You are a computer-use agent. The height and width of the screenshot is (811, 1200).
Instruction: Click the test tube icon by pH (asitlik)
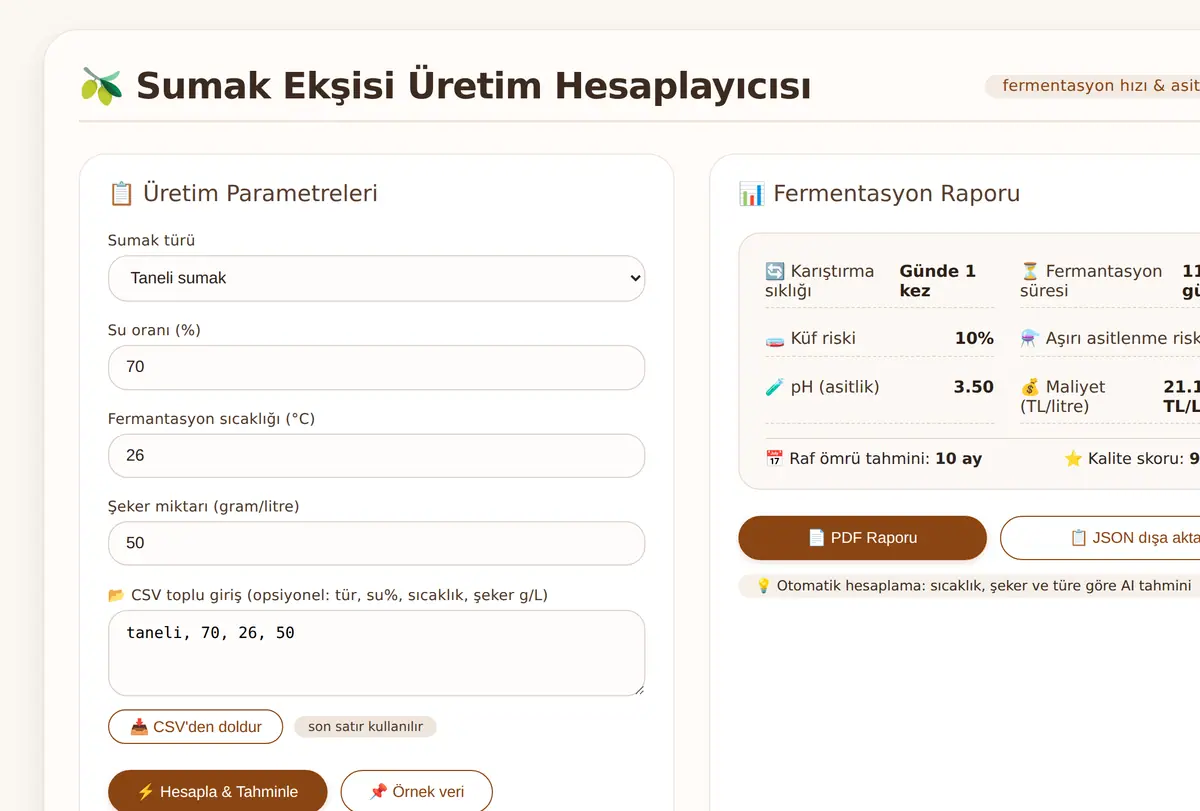[x=775, y=386]
